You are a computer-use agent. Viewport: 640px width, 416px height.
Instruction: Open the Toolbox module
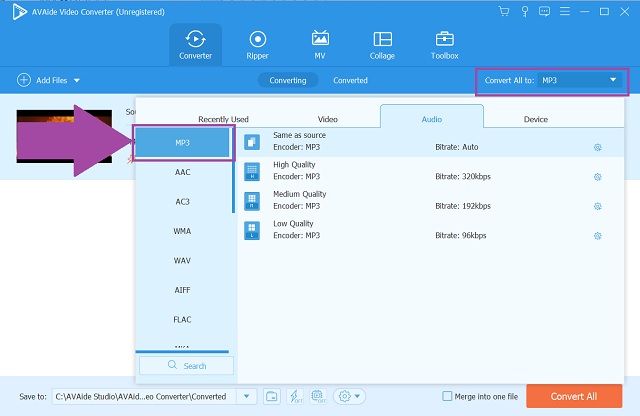pyautogui.click(x=444, y=45)
